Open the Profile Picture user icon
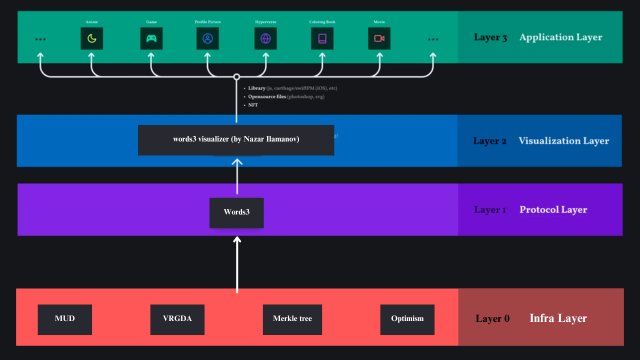 click(208, 38)
